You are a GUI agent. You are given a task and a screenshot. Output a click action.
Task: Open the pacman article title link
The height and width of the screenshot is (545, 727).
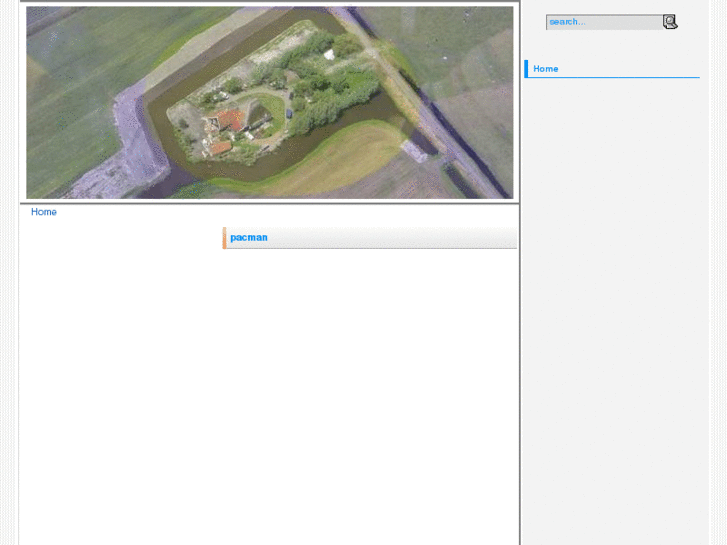click(249, 237)
